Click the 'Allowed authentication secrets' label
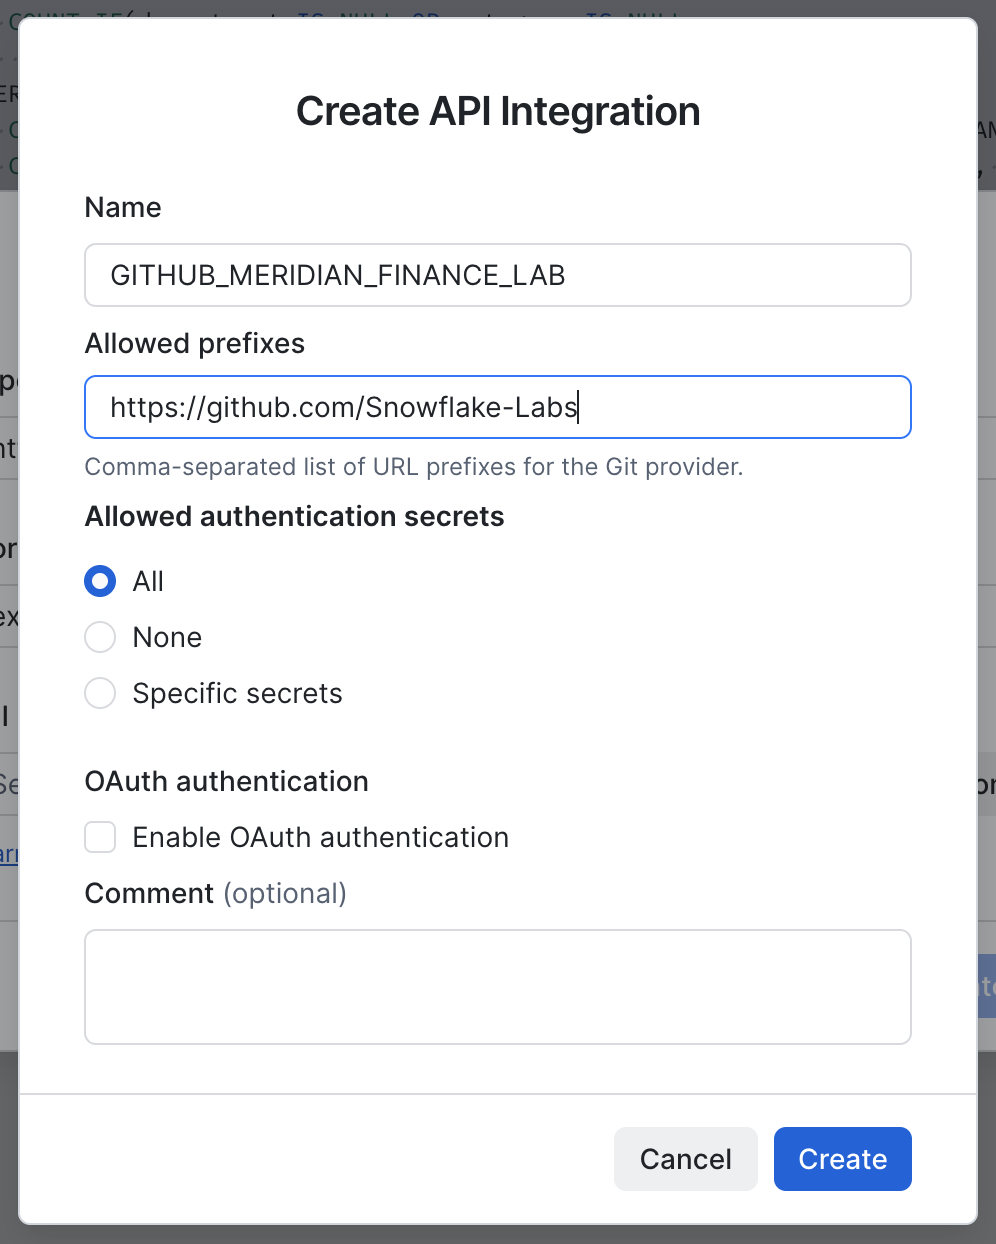 coord(295,516)
